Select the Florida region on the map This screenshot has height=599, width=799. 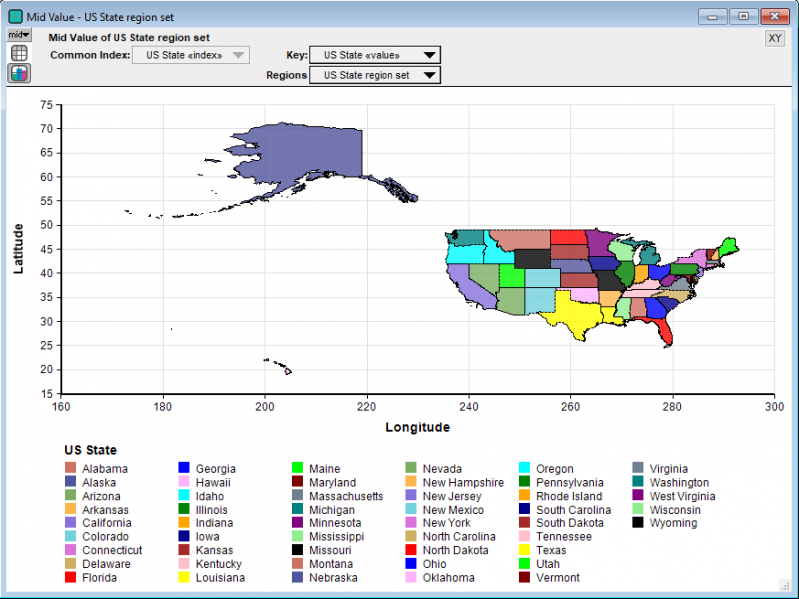(663, 331)
